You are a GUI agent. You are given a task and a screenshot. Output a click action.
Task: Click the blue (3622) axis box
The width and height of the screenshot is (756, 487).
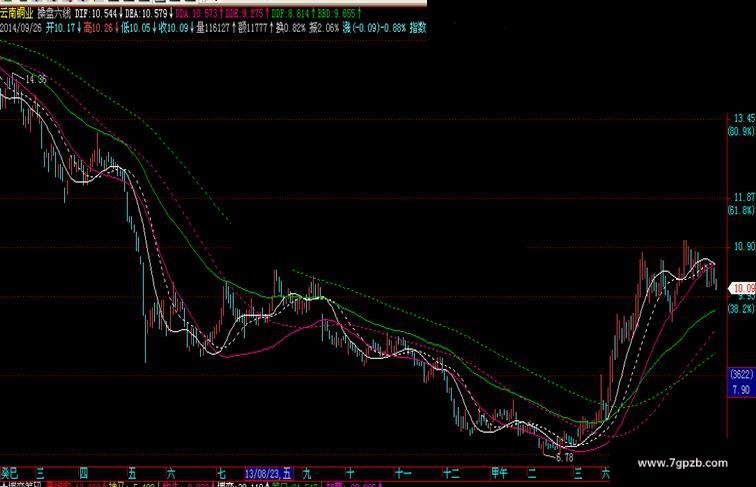pos(741,375)
